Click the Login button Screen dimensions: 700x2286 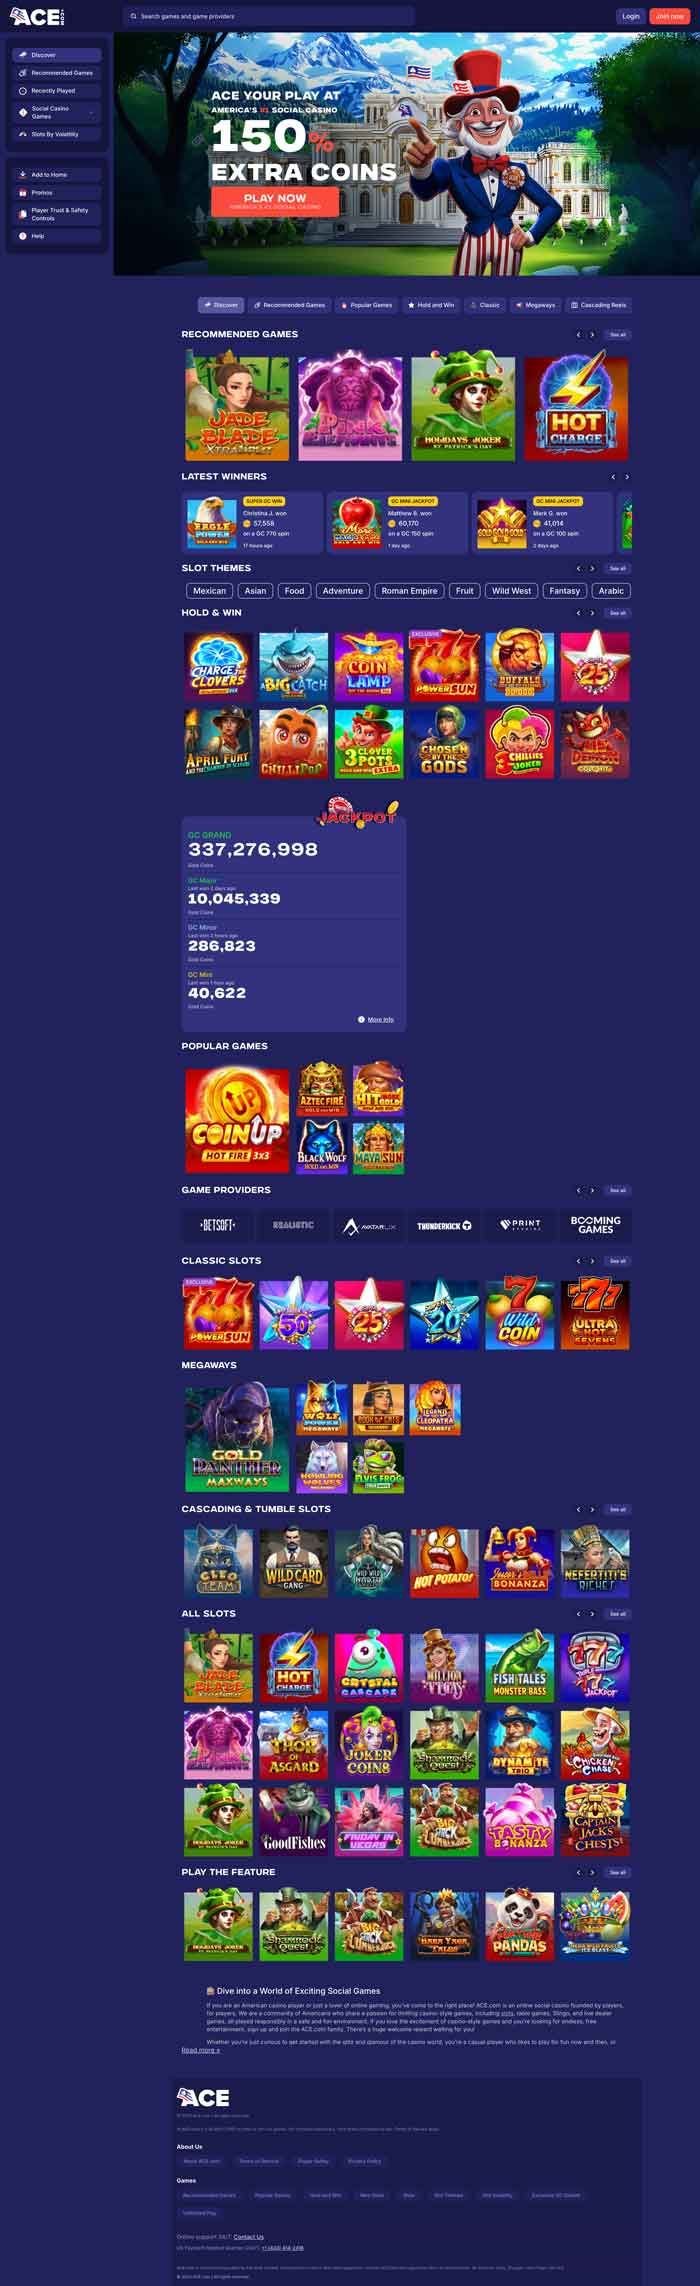(x=630, y=16)
